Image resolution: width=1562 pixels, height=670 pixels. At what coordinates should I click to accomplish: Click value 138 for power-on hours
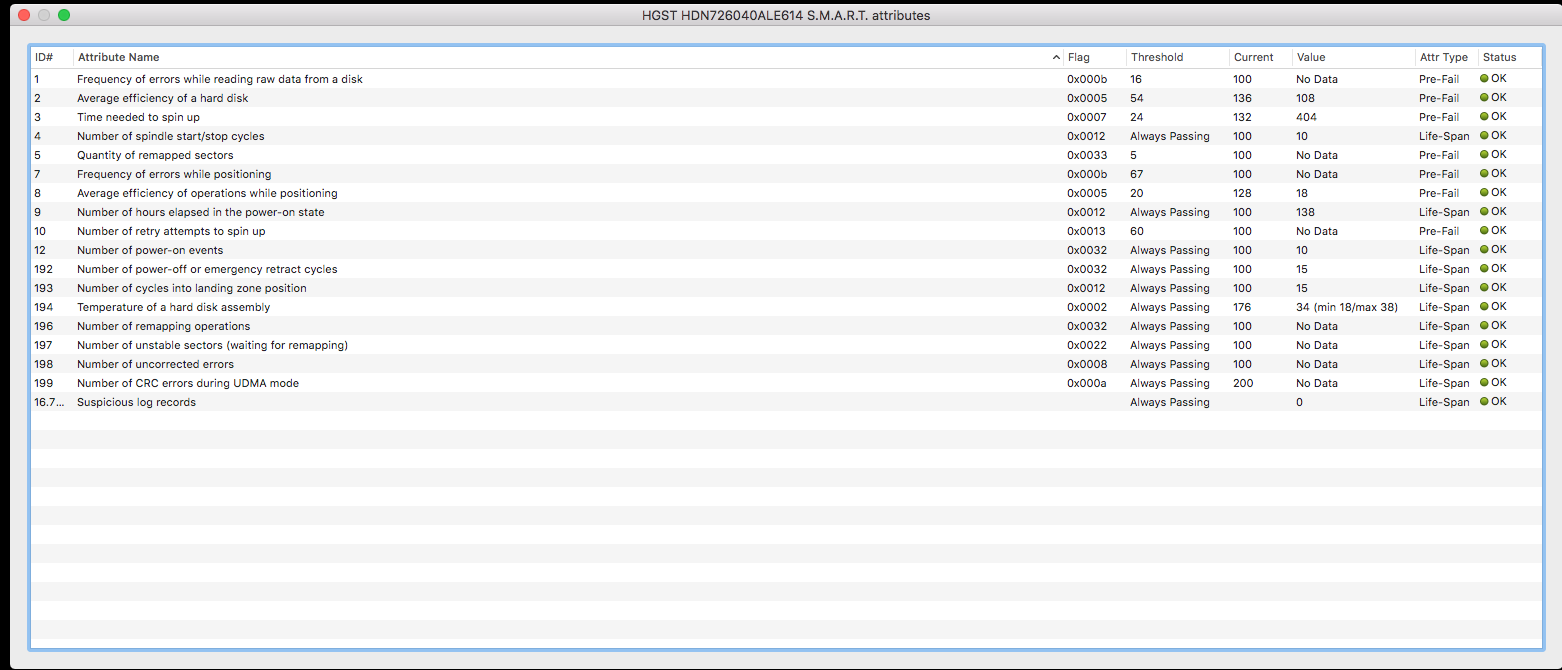coord(1305,212)
